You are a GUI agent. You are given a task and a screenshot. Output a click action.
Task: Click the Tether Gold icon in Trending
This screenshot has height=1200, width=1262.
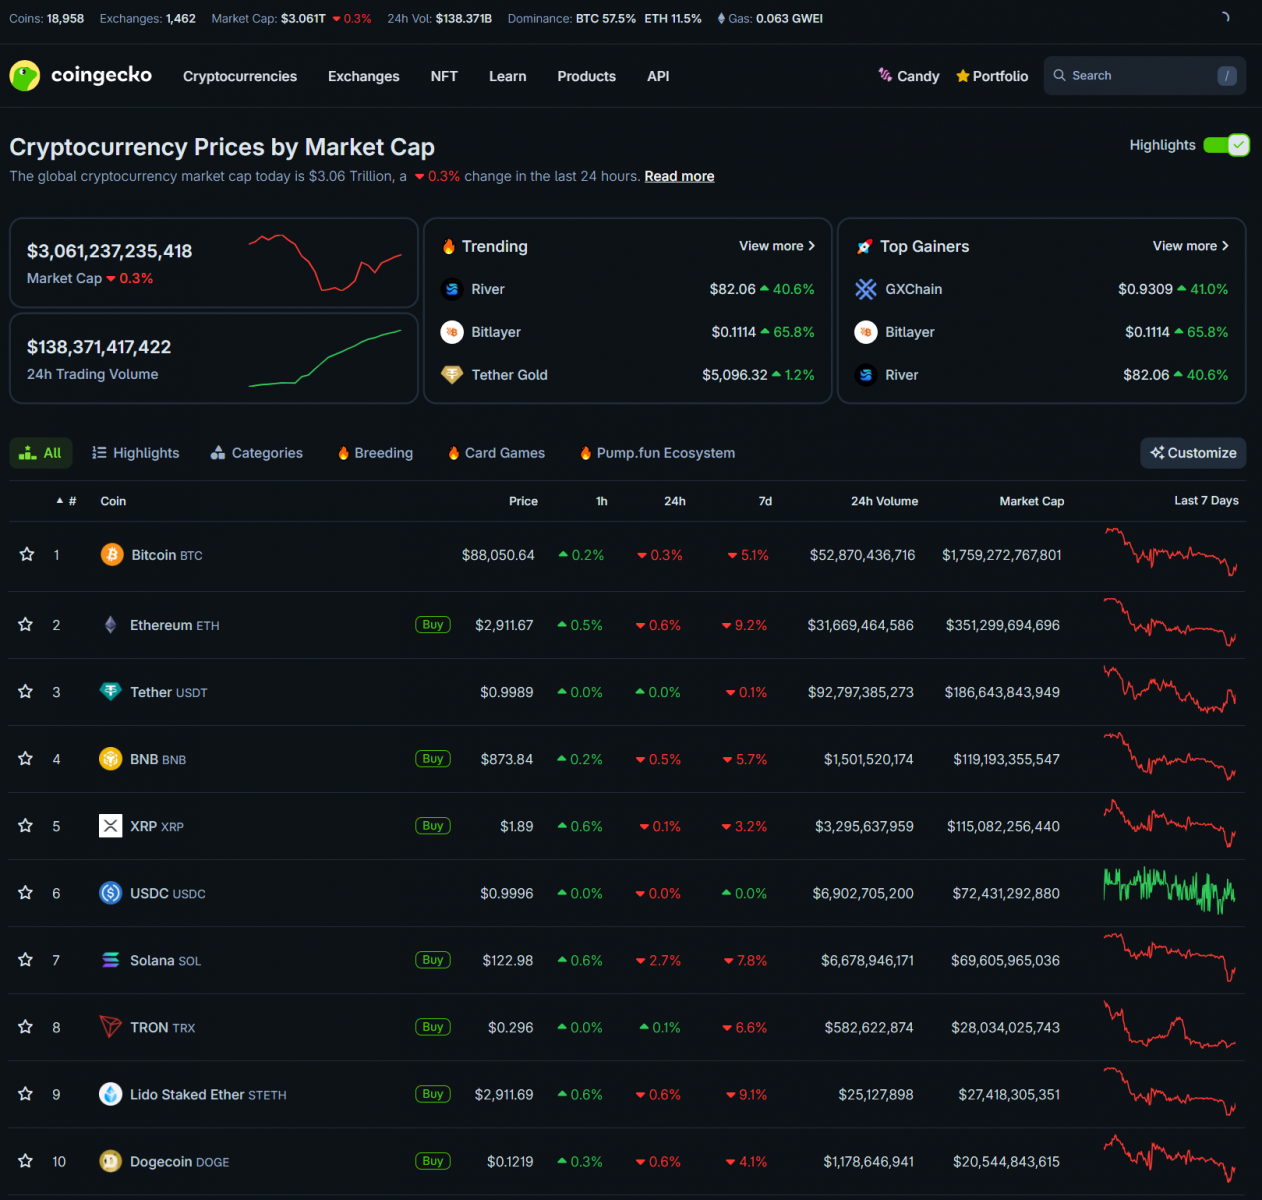pos(452,375)
